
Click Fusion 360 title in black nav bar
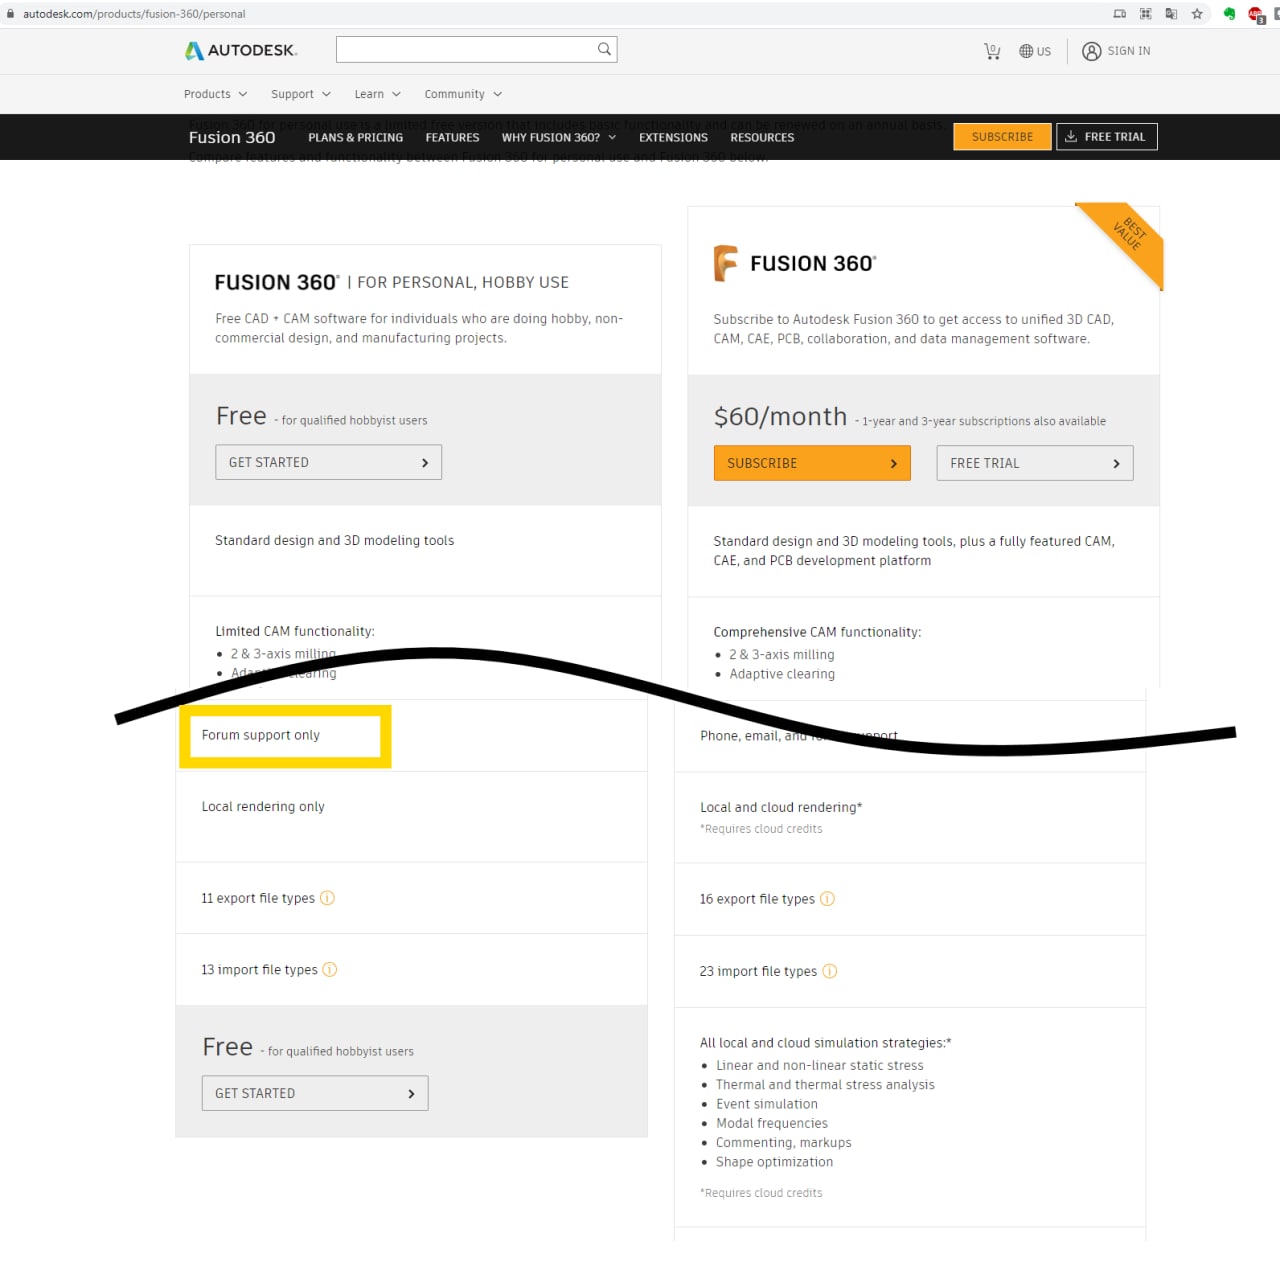pos(232,137)
